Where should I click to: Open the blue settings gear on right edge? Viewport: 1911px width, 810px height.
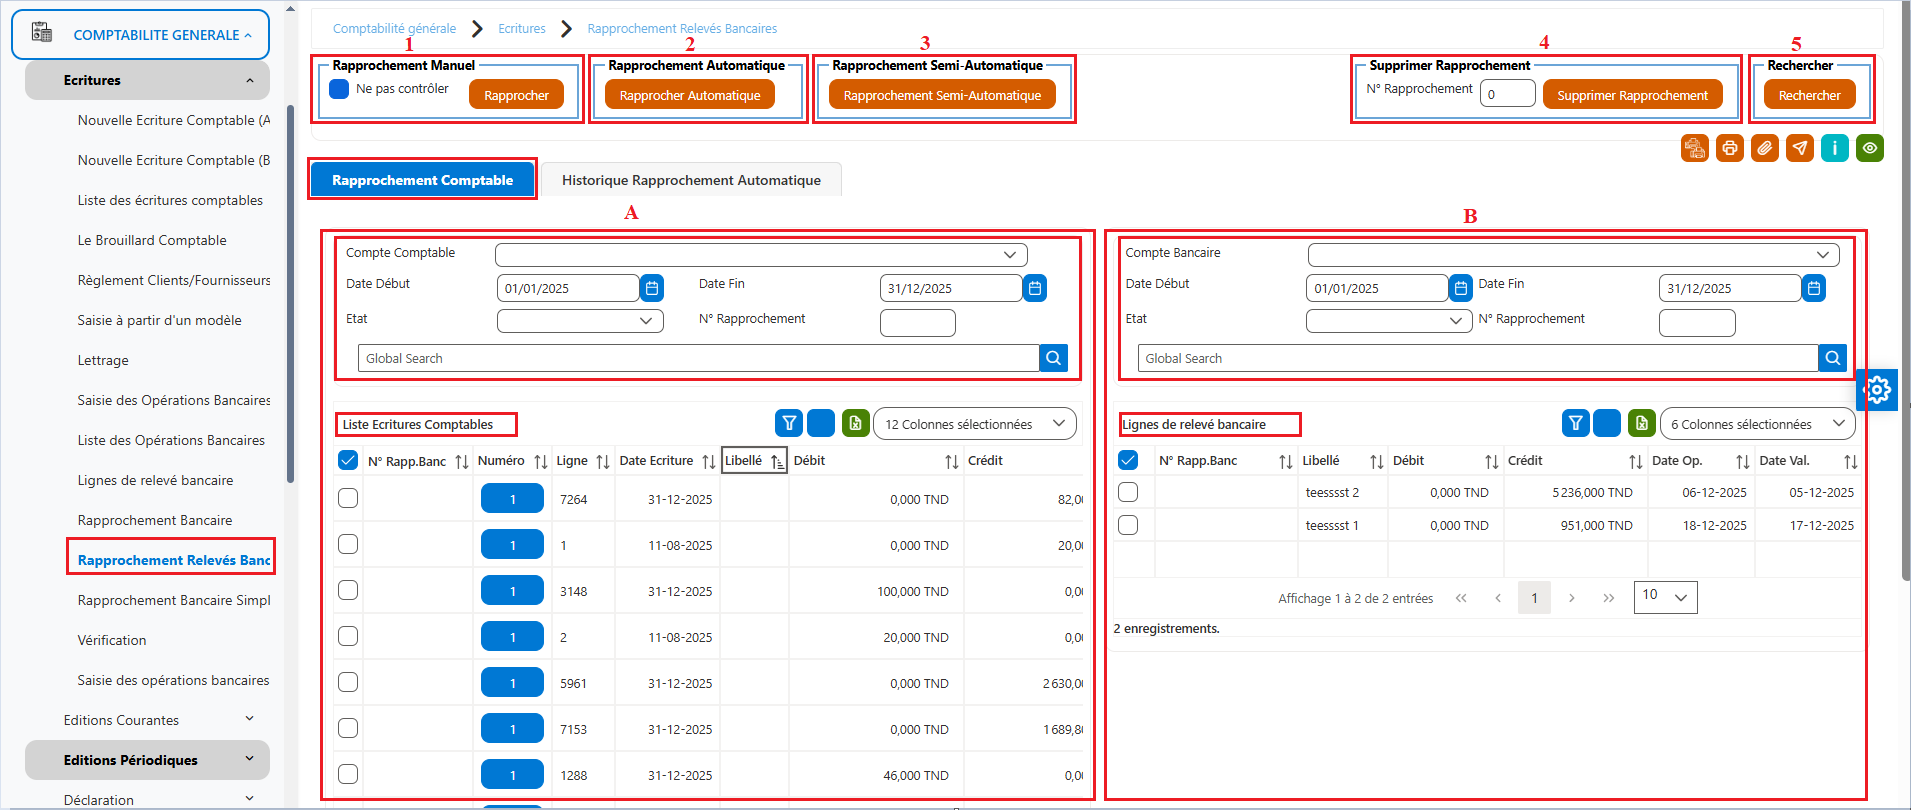pyautogui.click(x=1877, y=389)
